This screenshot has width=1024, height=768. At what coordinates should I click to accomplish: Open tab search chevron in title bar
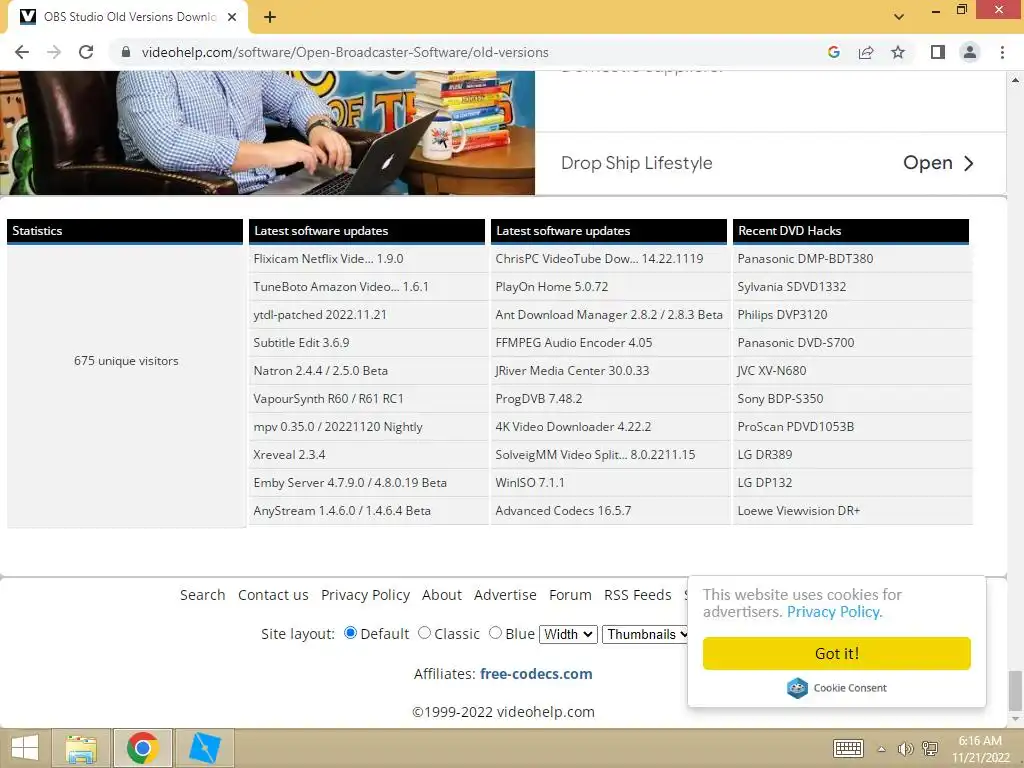(899, 17)
